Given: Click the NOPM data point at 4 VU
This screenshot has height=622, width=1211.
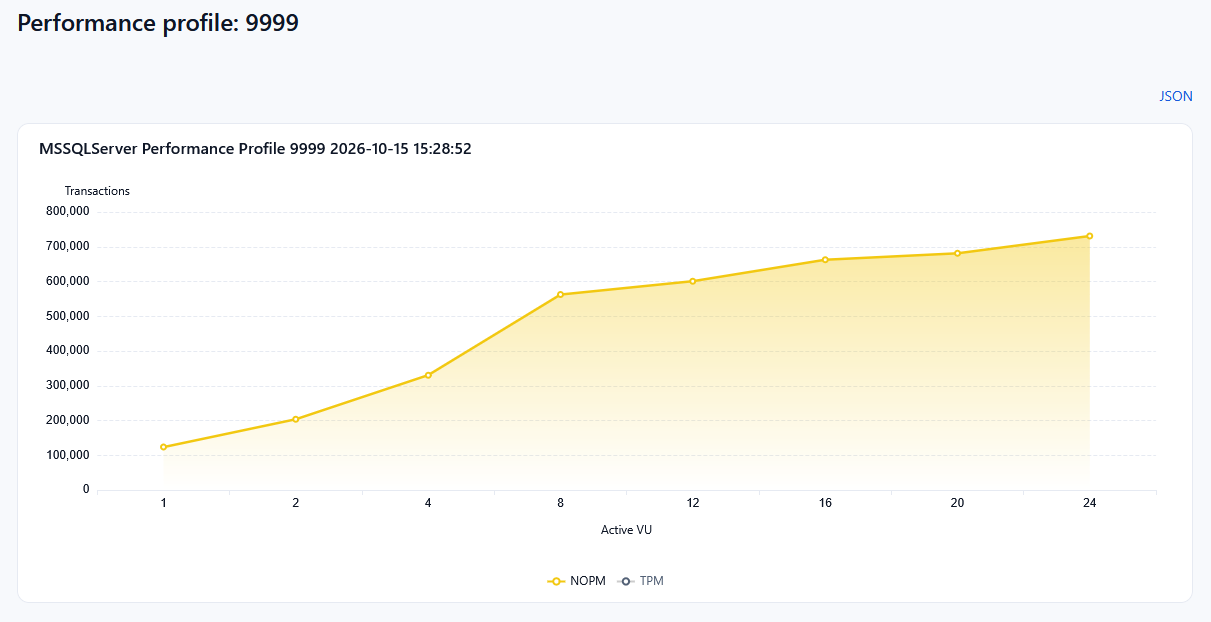Looking at the screenshot, I should [428, 375].
